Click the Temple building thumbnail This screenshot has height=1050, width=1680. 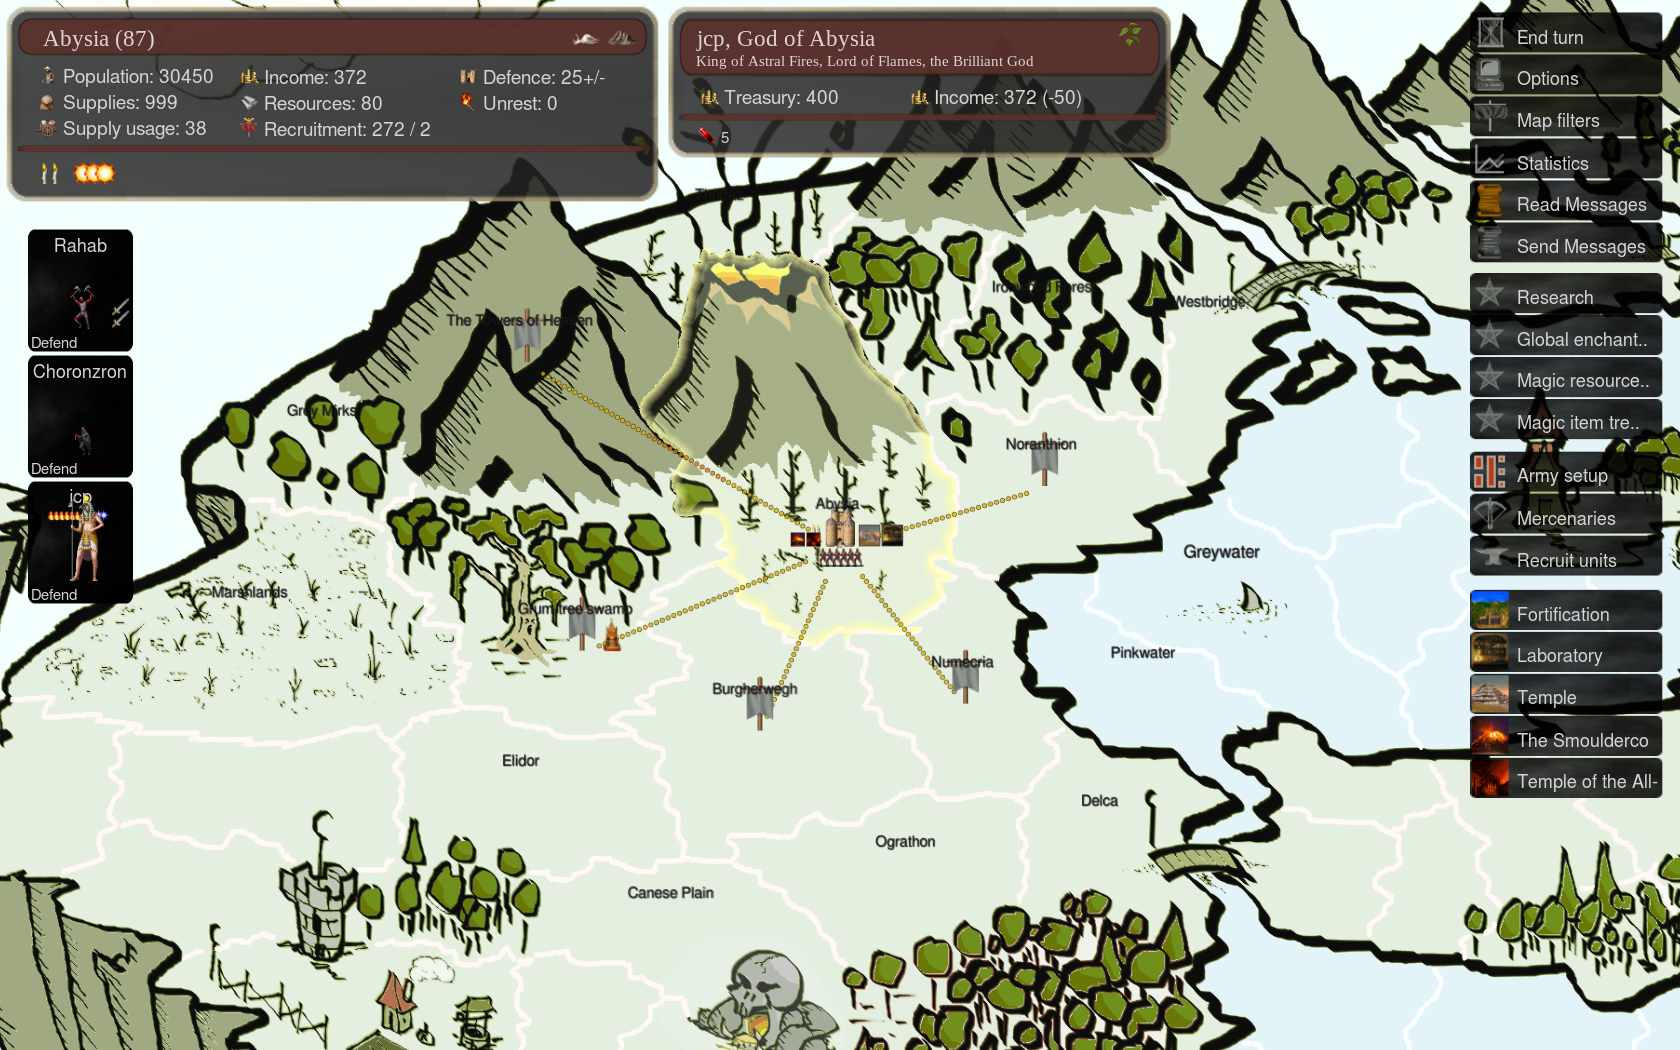(1490, 694)
